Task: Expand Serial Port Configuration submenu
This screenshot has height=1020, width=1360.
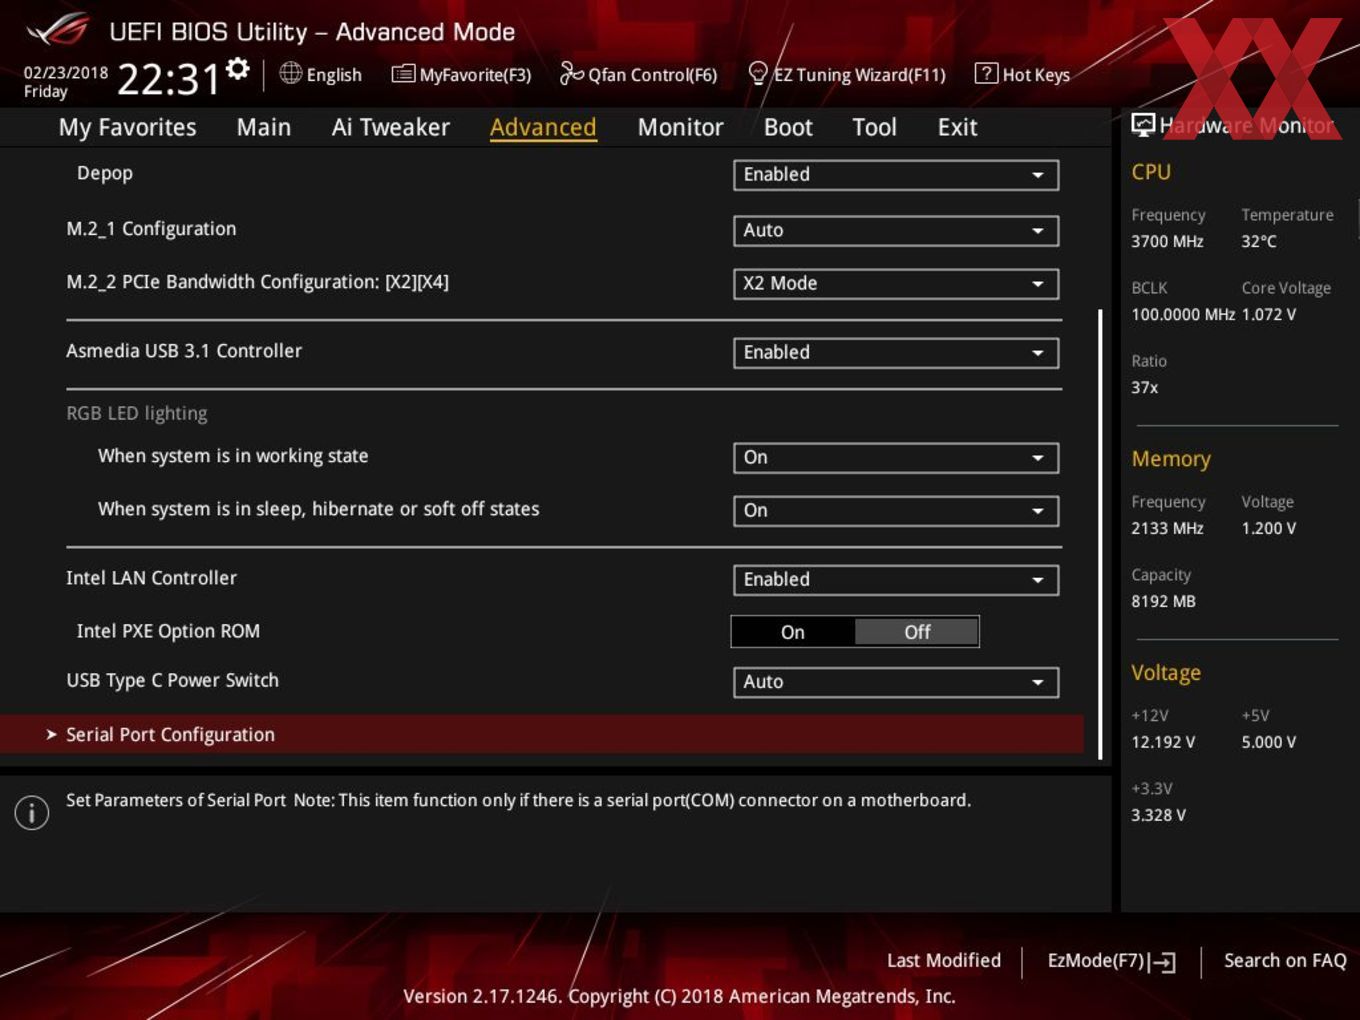Action: (x=542, y=734)
